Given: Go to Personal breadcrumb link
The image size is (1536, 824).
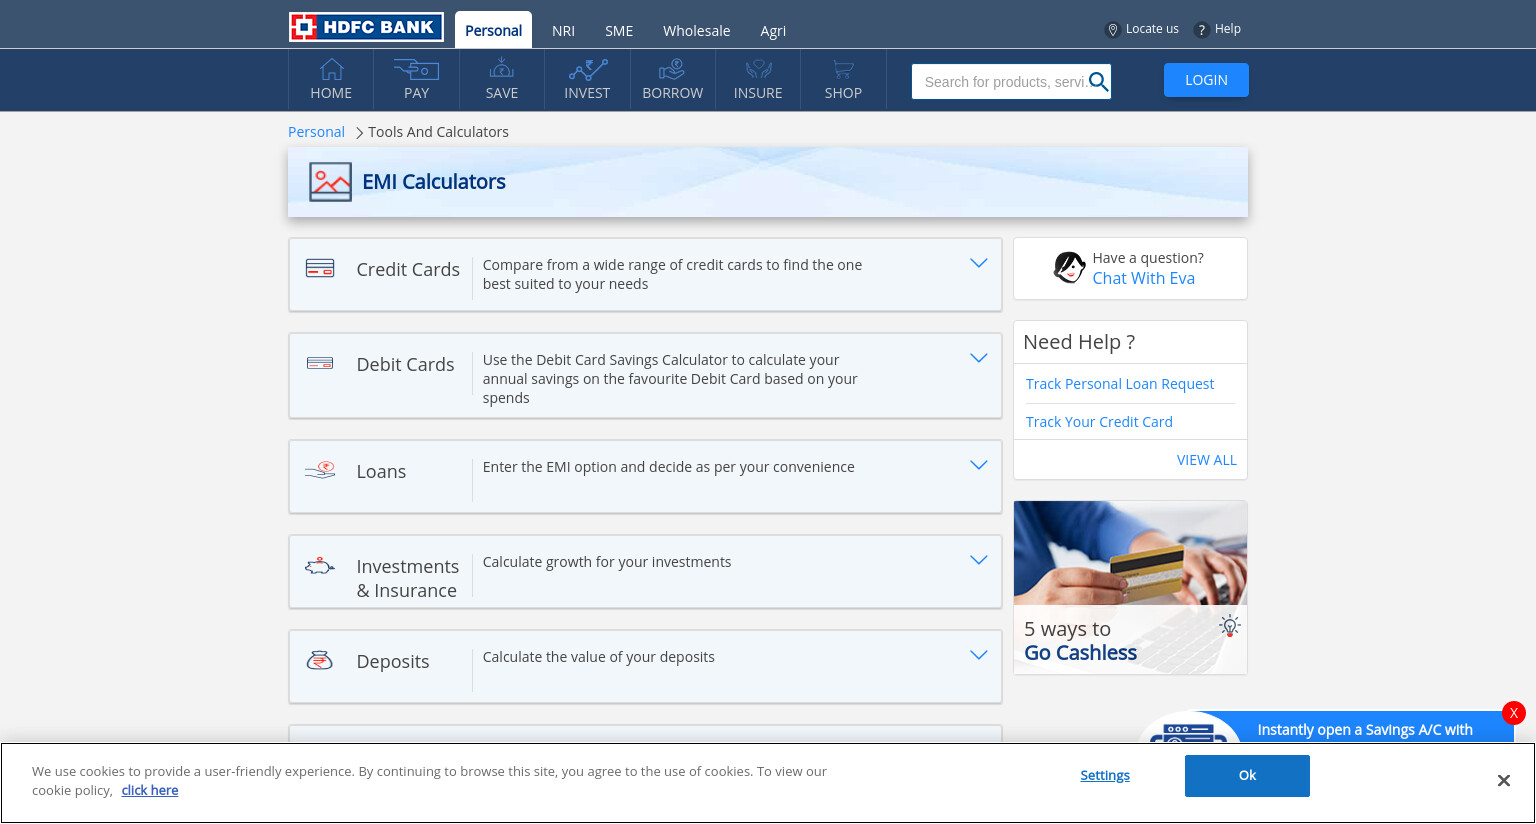Looking at the screenshot, I should pos(316,132).
